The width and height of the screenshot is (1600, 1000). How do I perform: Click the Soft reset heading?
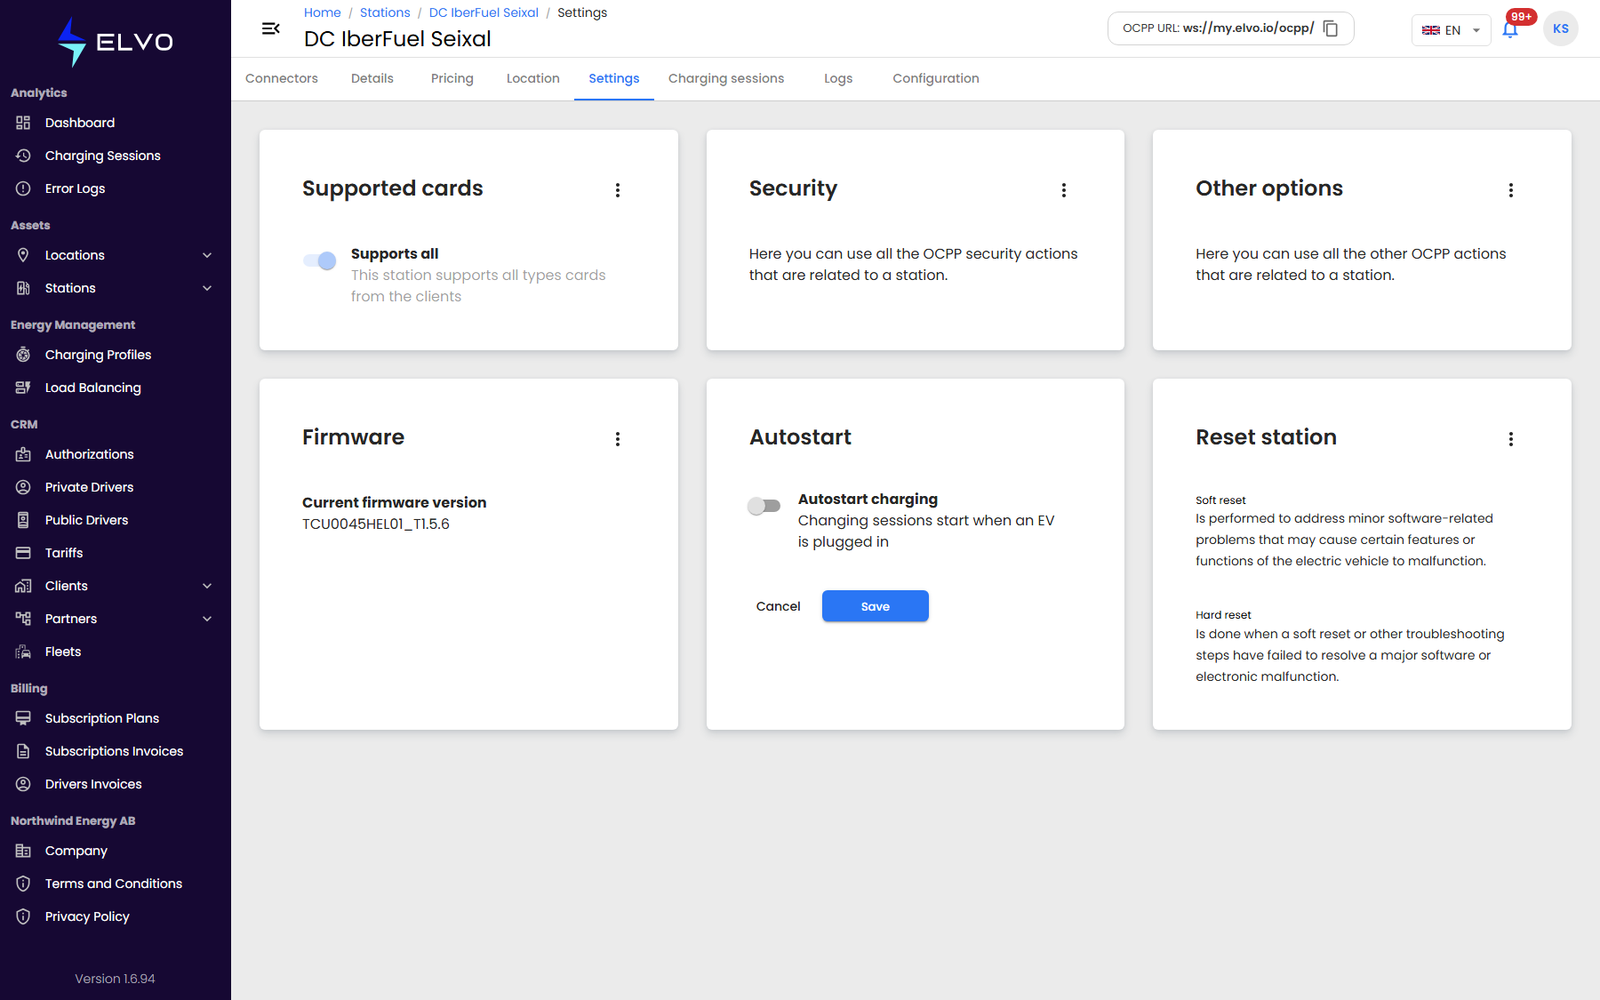click(x=1220, y=500)
